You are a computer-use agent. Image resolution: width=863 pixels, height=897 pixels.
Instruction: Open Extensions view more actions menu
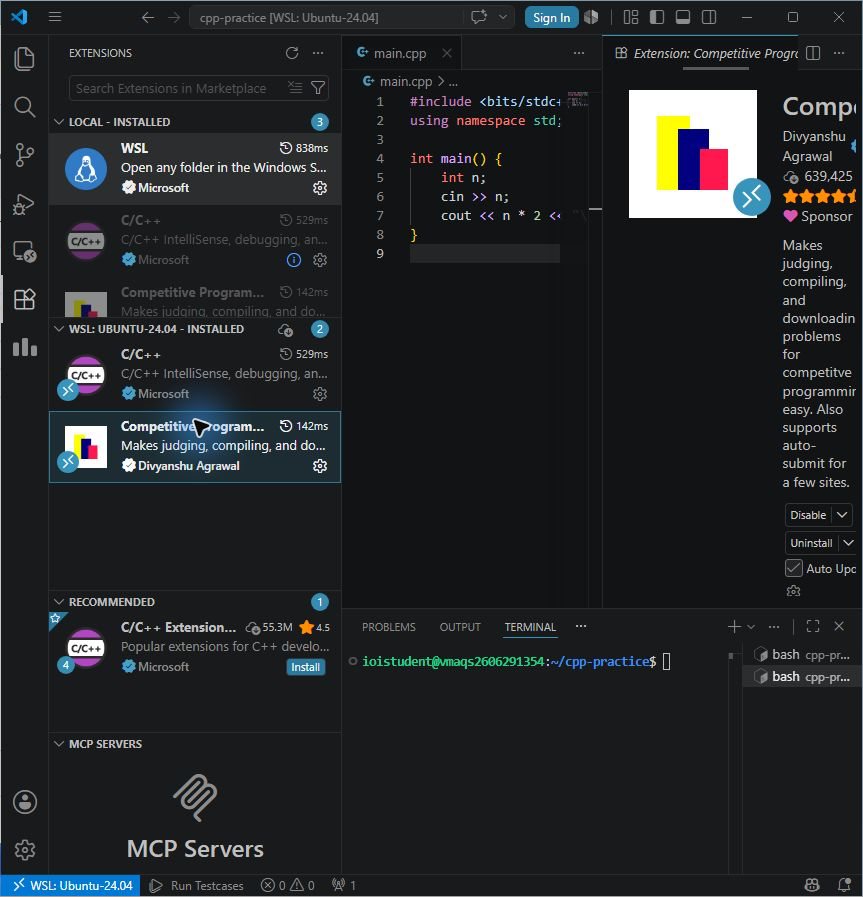(318, 53)
